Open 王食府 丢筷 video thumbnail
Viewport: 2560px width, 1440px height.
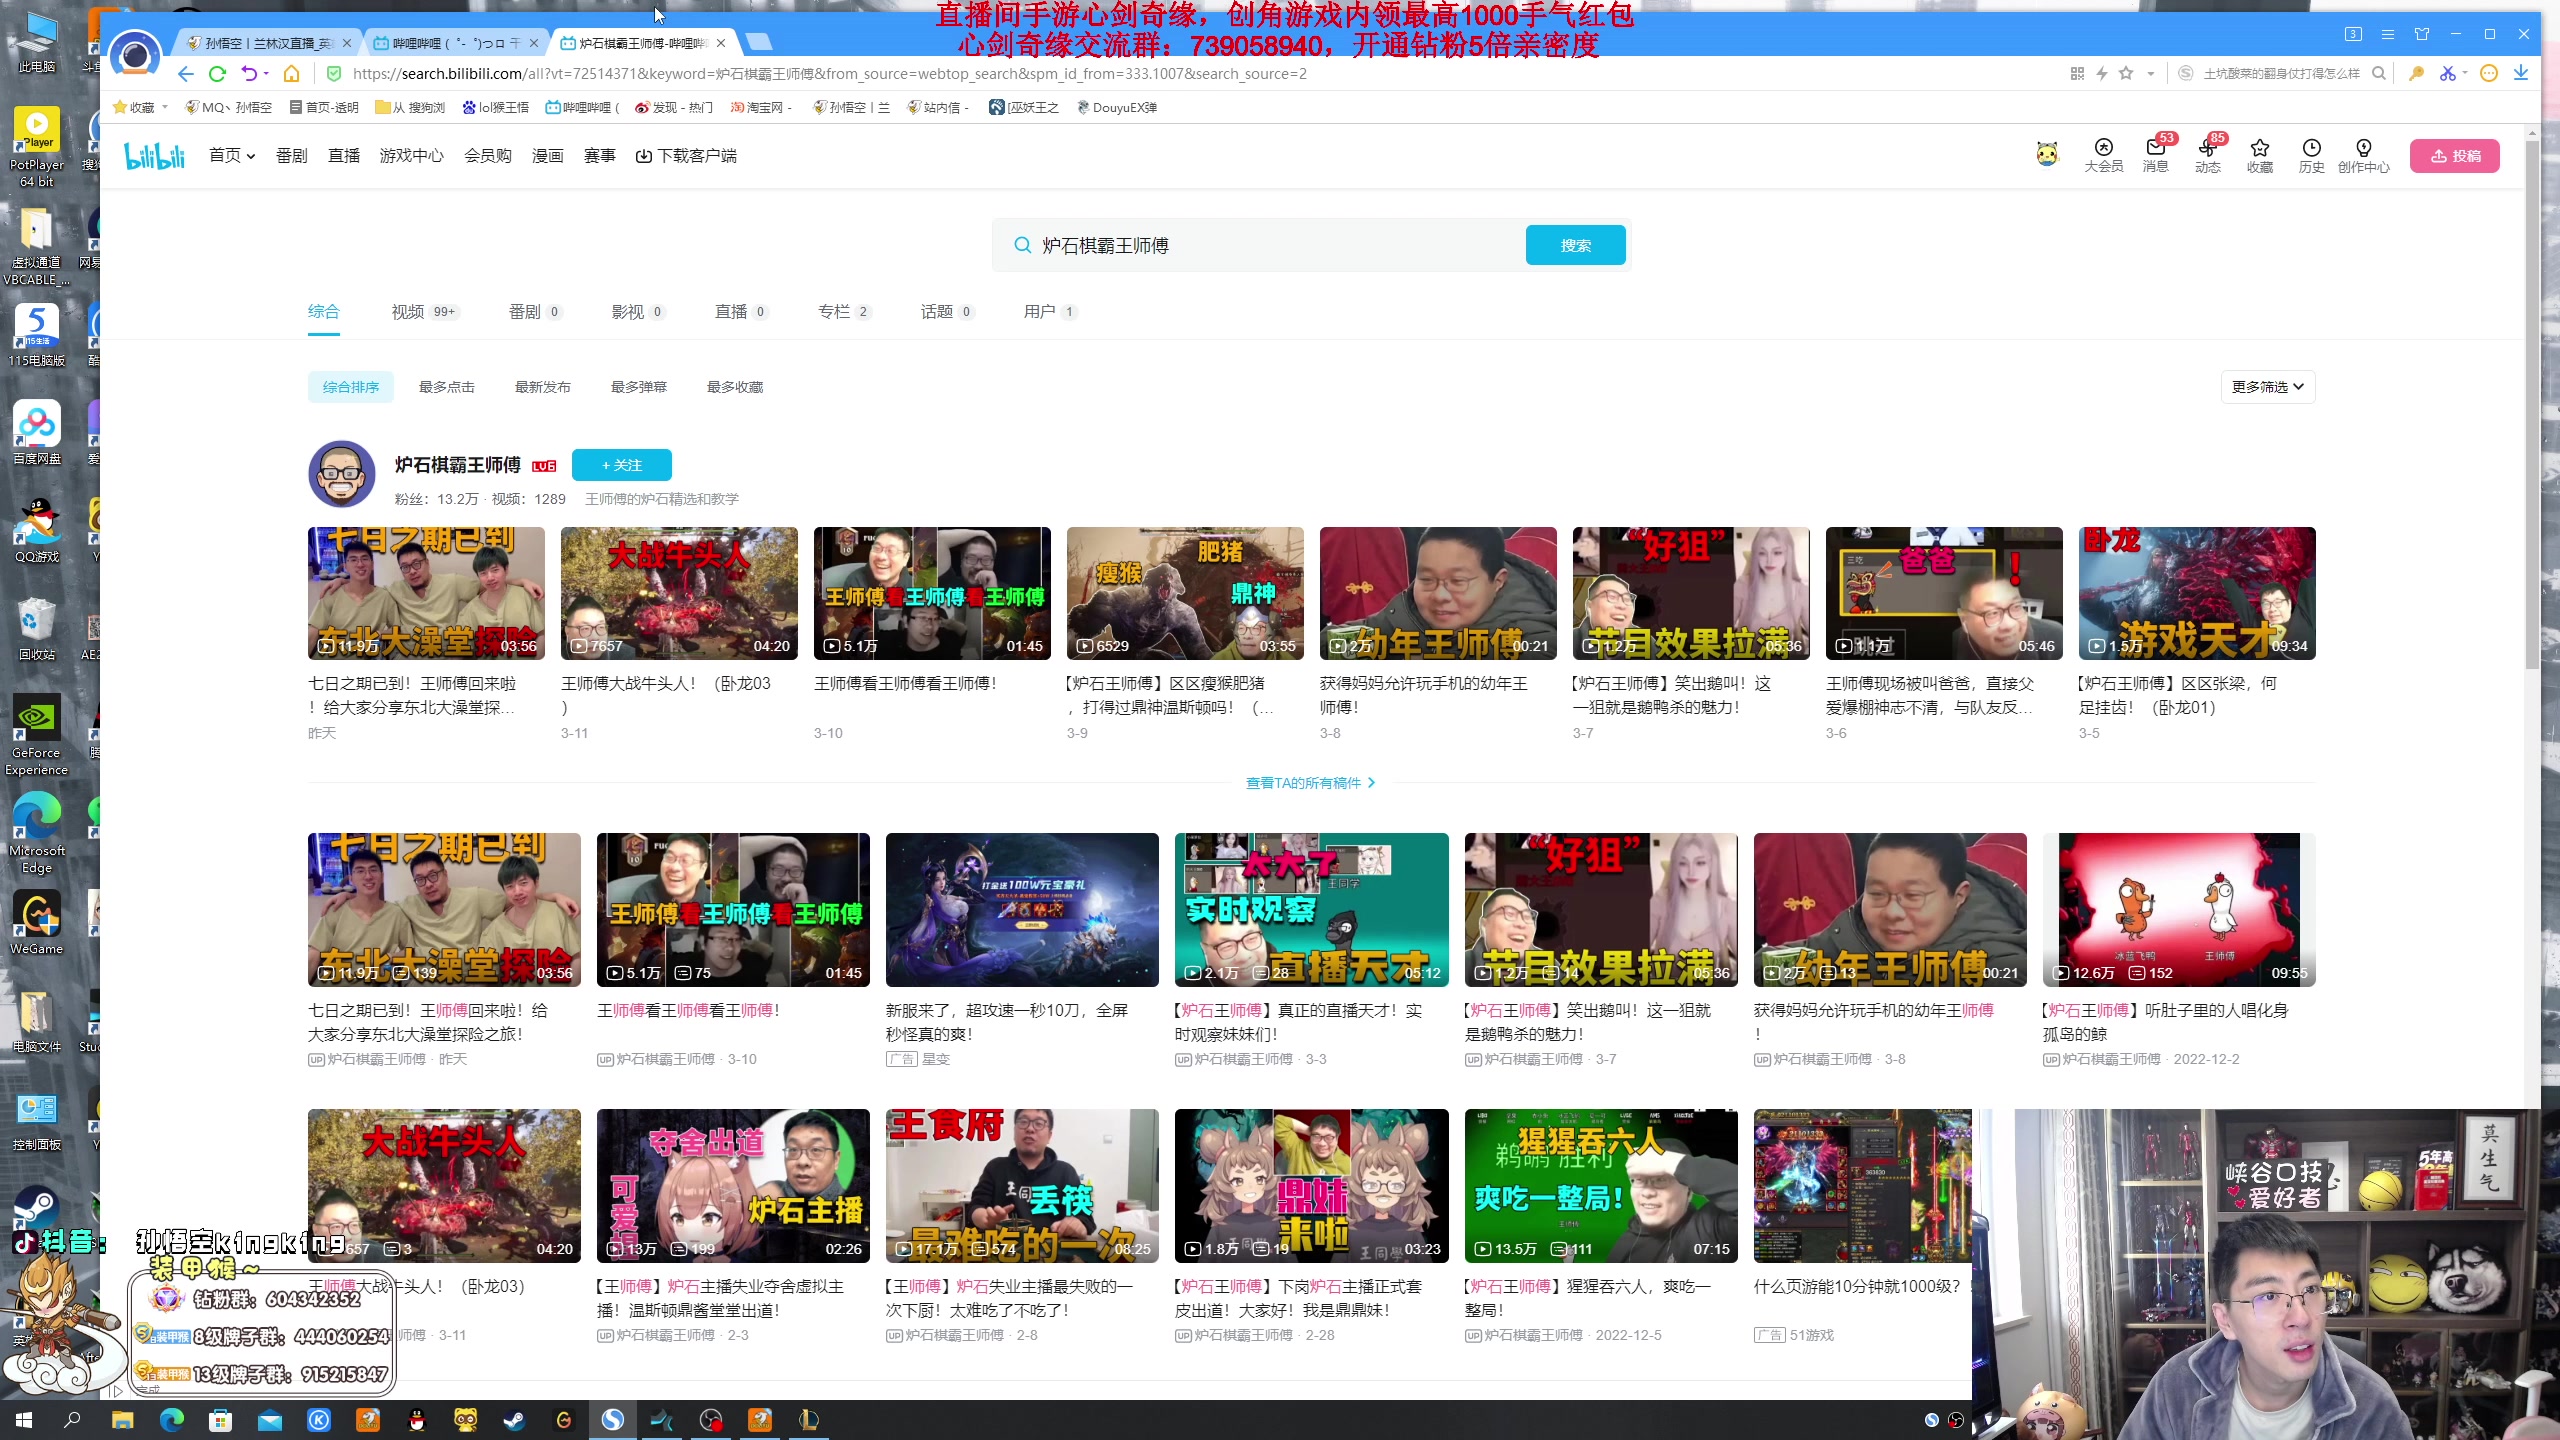pyautogui.click(x=1022, y=1185)
